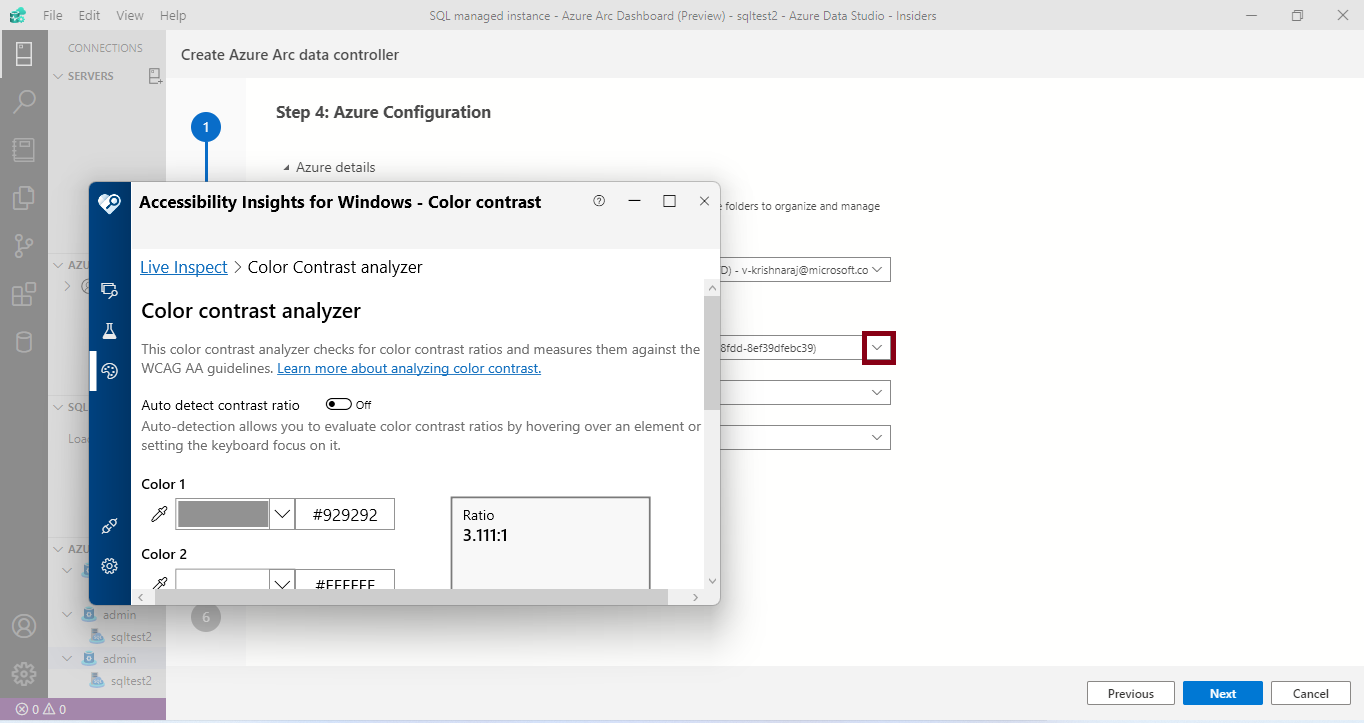1364x723 pixels.
Task: Open the Color 1 swatch dropdown
Action: tap(281, 514)
